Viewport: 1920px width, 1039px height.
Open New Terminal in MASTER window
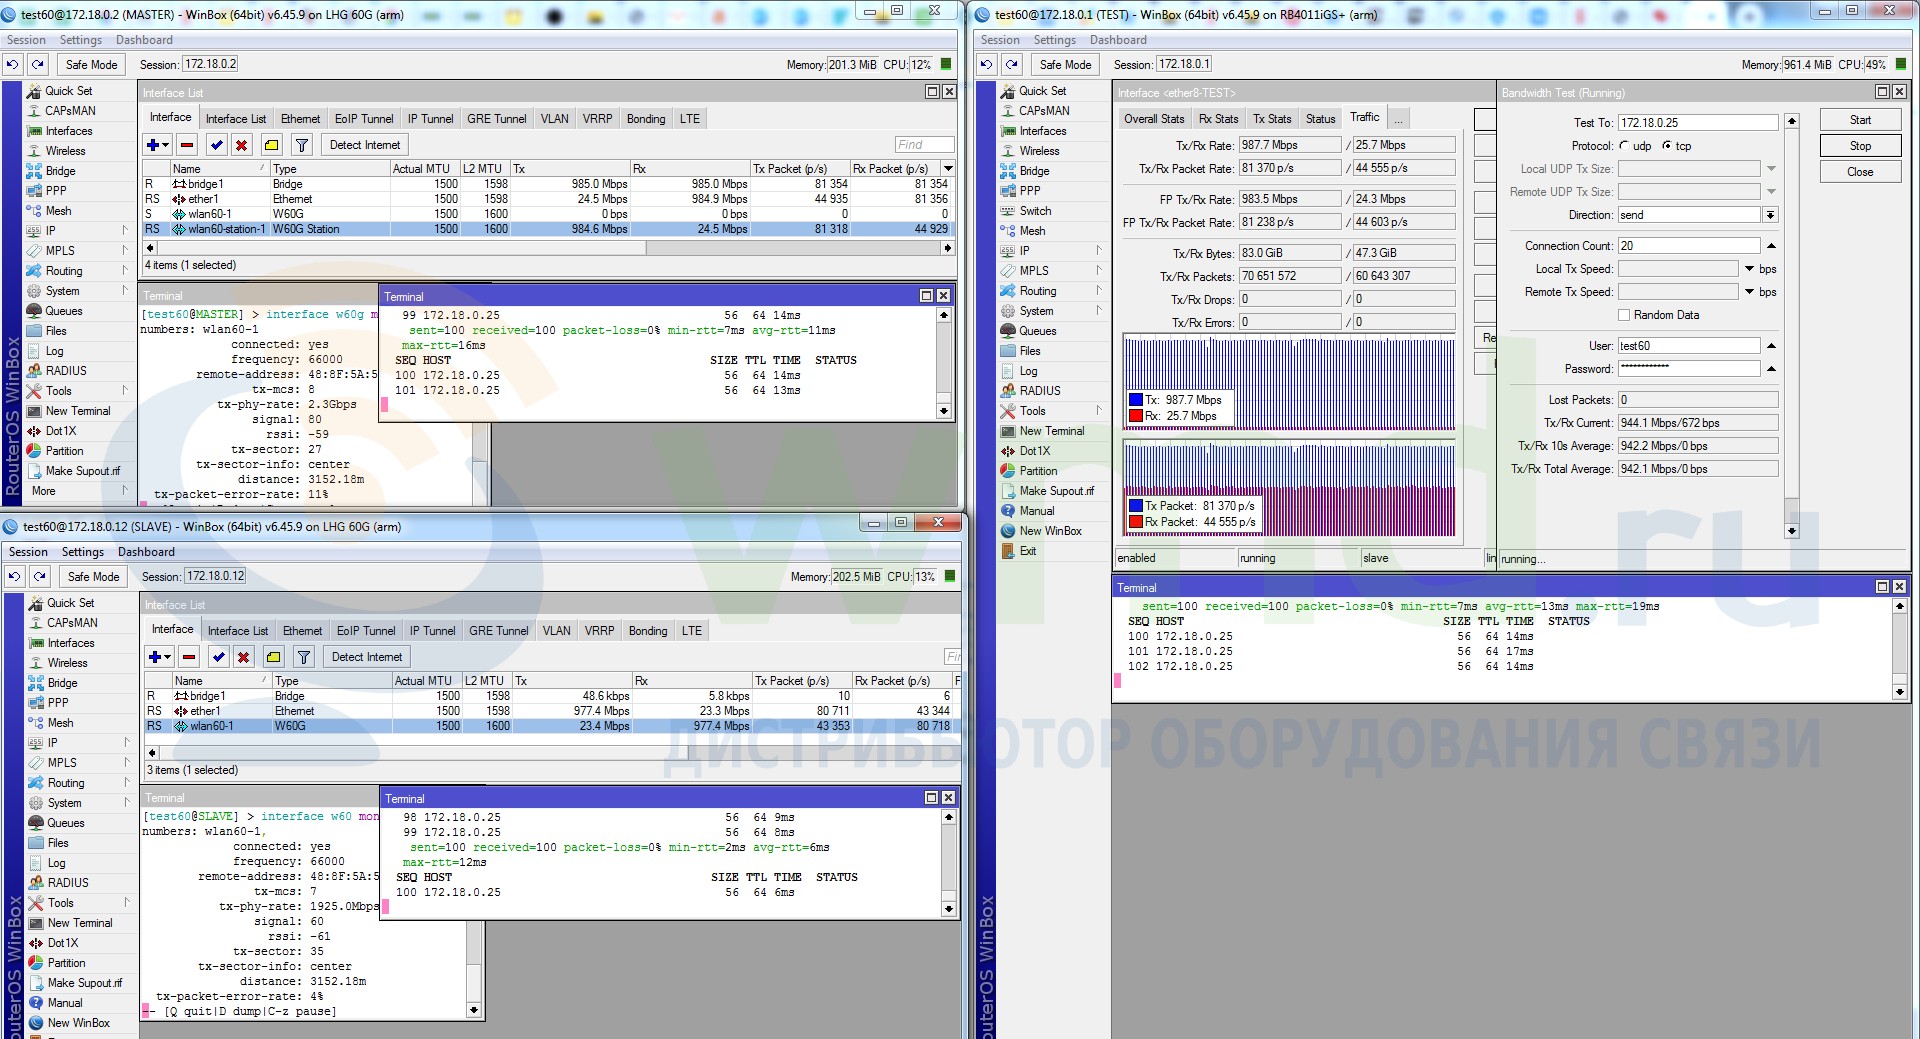point(78,410)
